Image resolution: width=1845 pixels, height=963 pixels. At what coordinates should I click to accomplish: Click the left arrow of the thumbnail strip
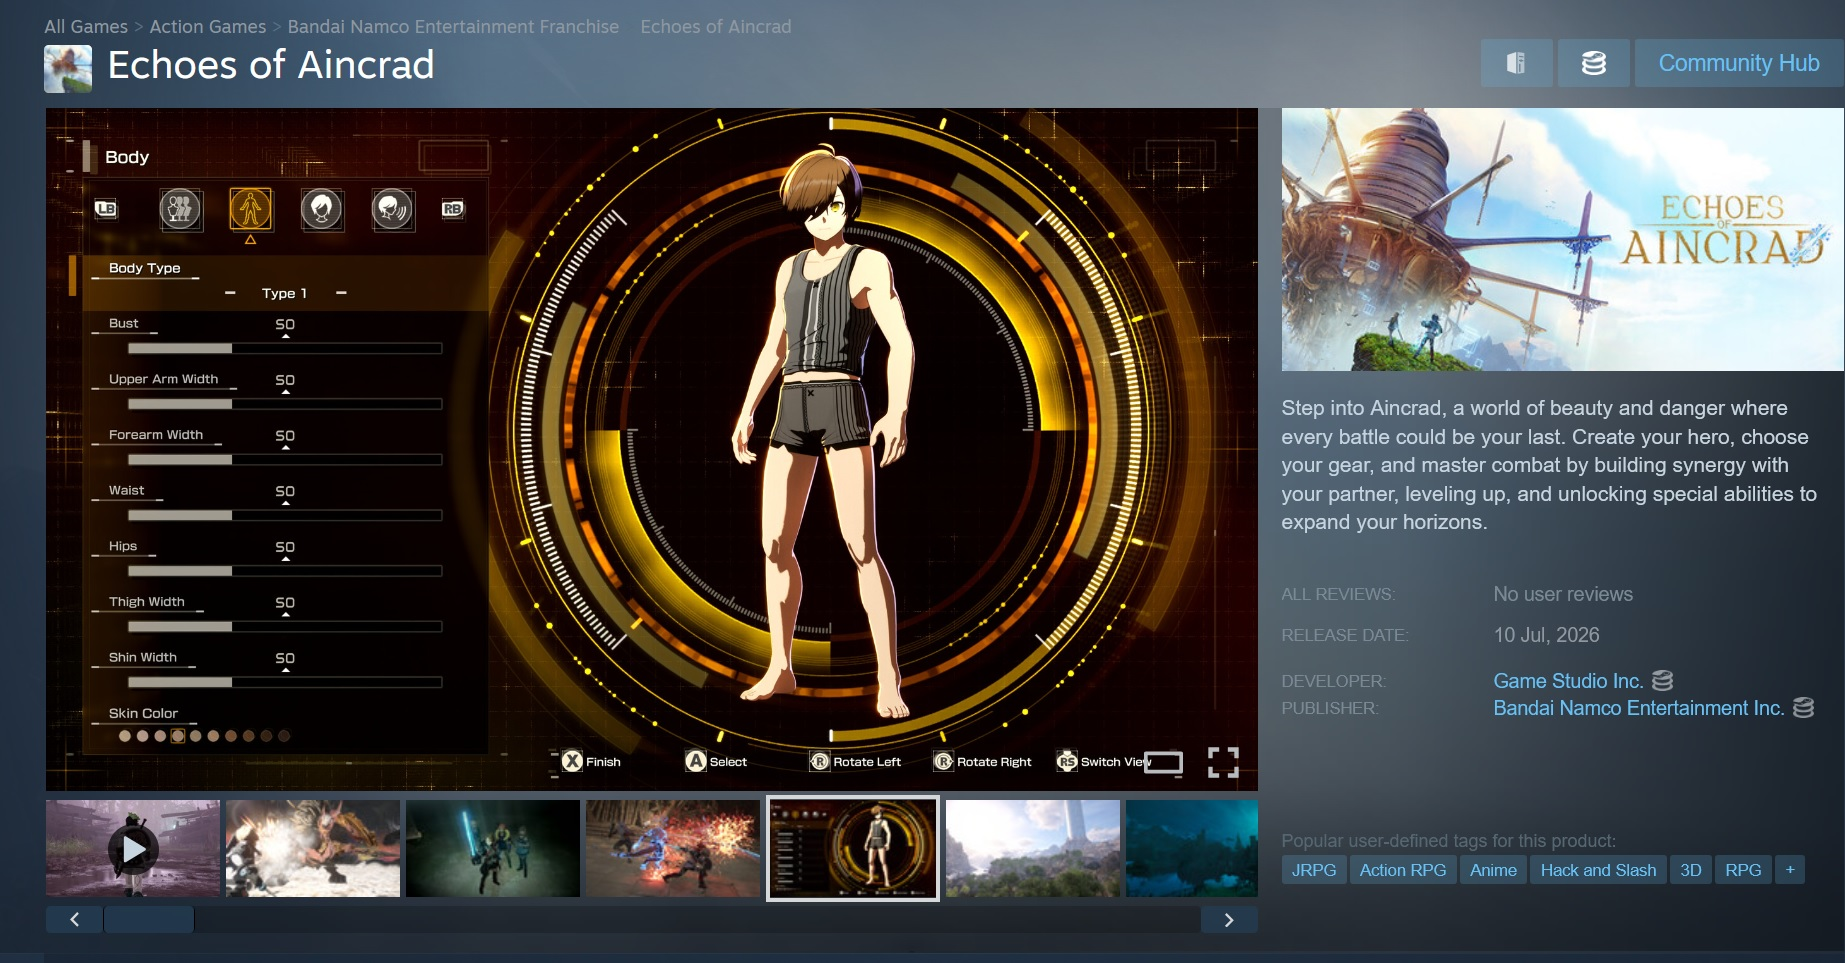74,920
